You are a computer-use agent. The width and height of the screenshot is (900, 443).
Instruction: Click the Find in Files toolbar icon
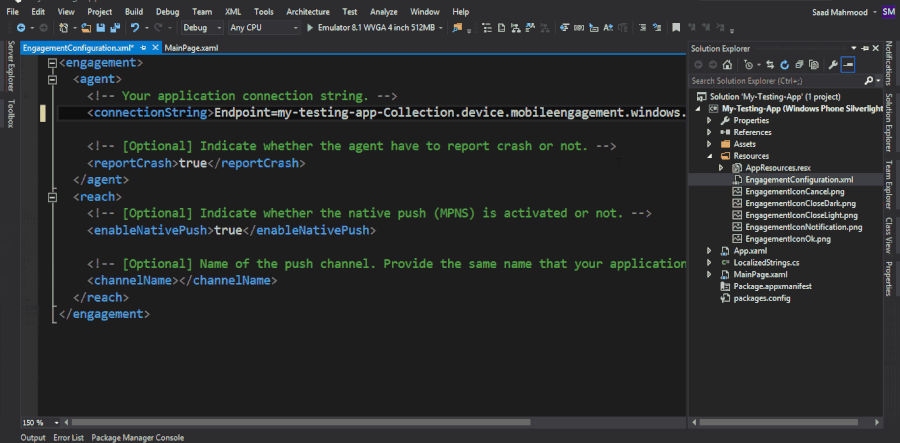(457, 28)
